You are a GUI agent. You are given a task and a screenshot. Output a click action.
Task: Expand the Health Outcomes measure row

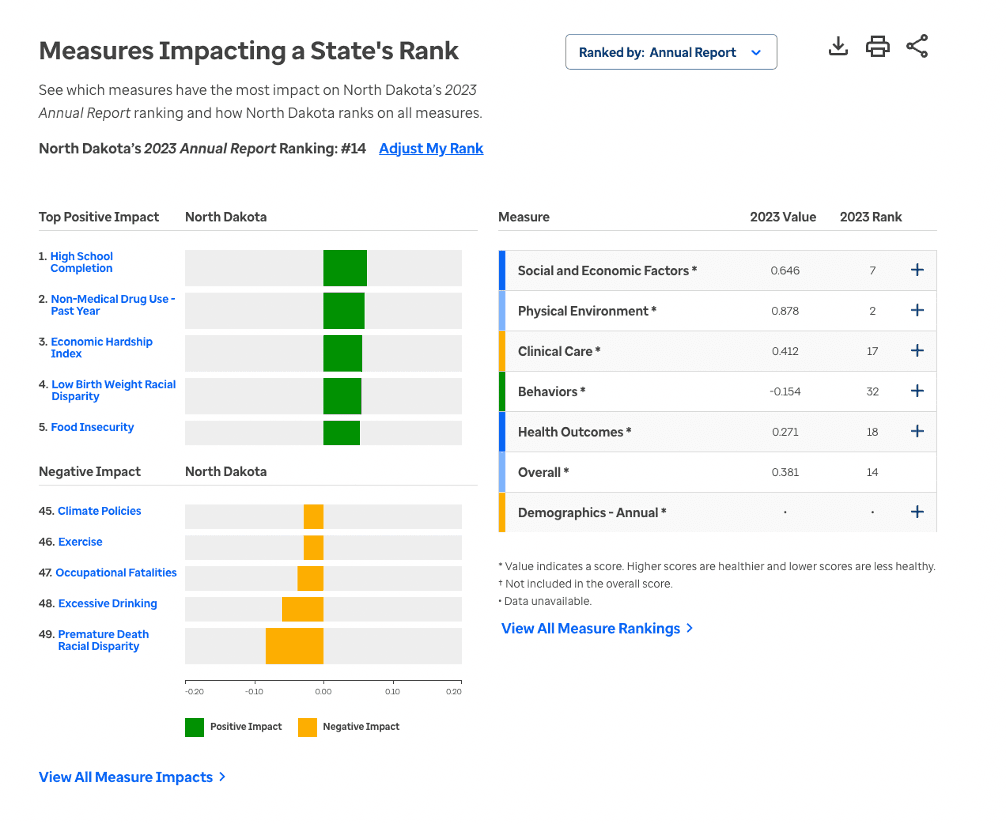[x=917, y=431]
